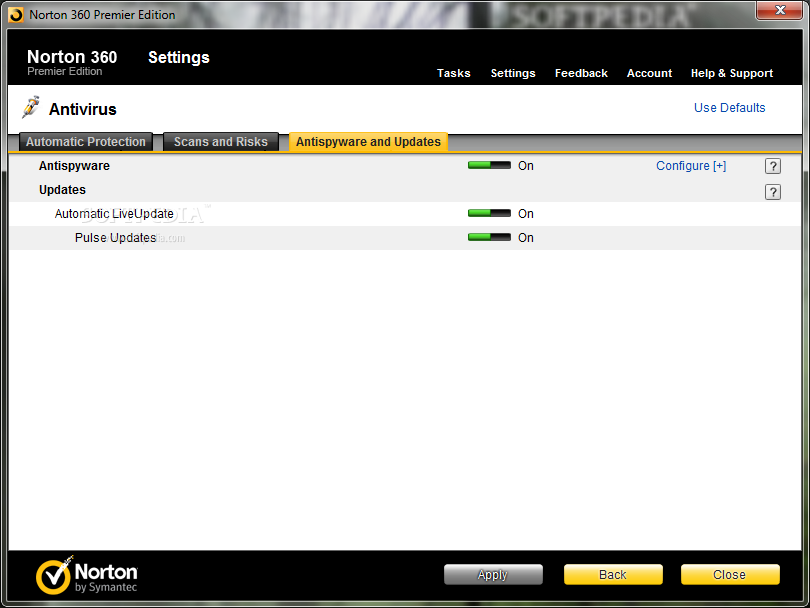Screen dimensions: 810x608
Task: Click the Antivirus heading text
Action: click(83, 109)
